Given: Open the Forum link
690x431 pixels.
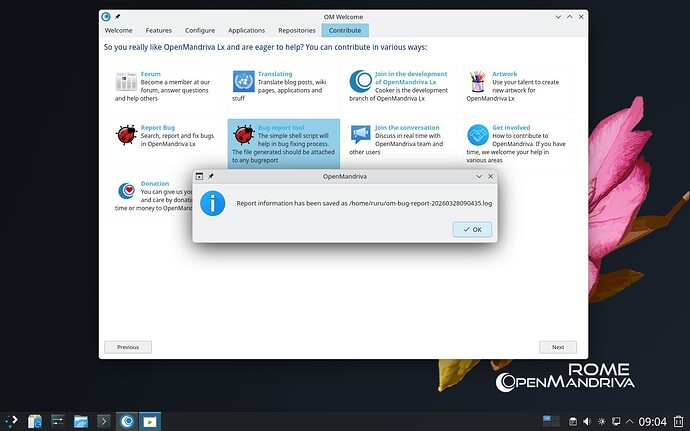Looking at the screenshot, I should pyautogui.click(x=150, y=74).
